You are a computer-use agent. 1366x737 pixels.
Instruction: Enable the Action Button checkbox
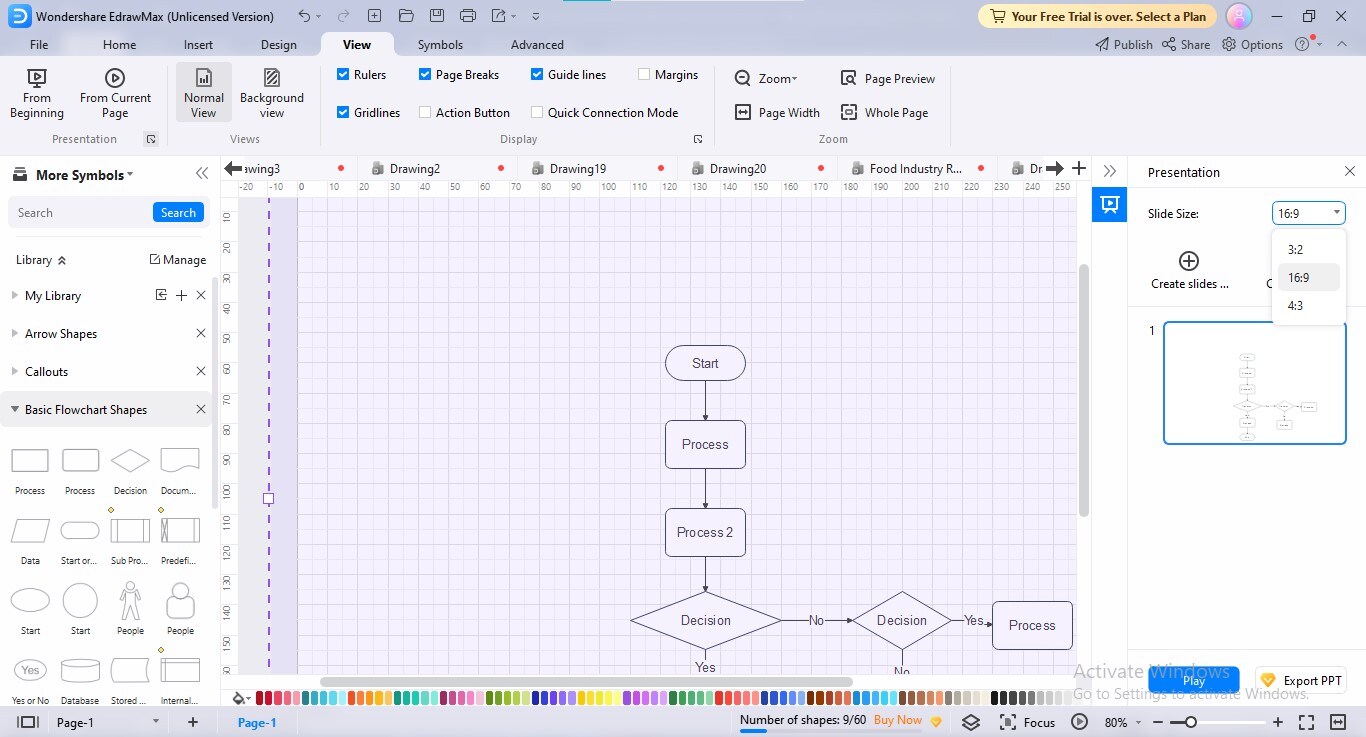[x=425, y=113]
